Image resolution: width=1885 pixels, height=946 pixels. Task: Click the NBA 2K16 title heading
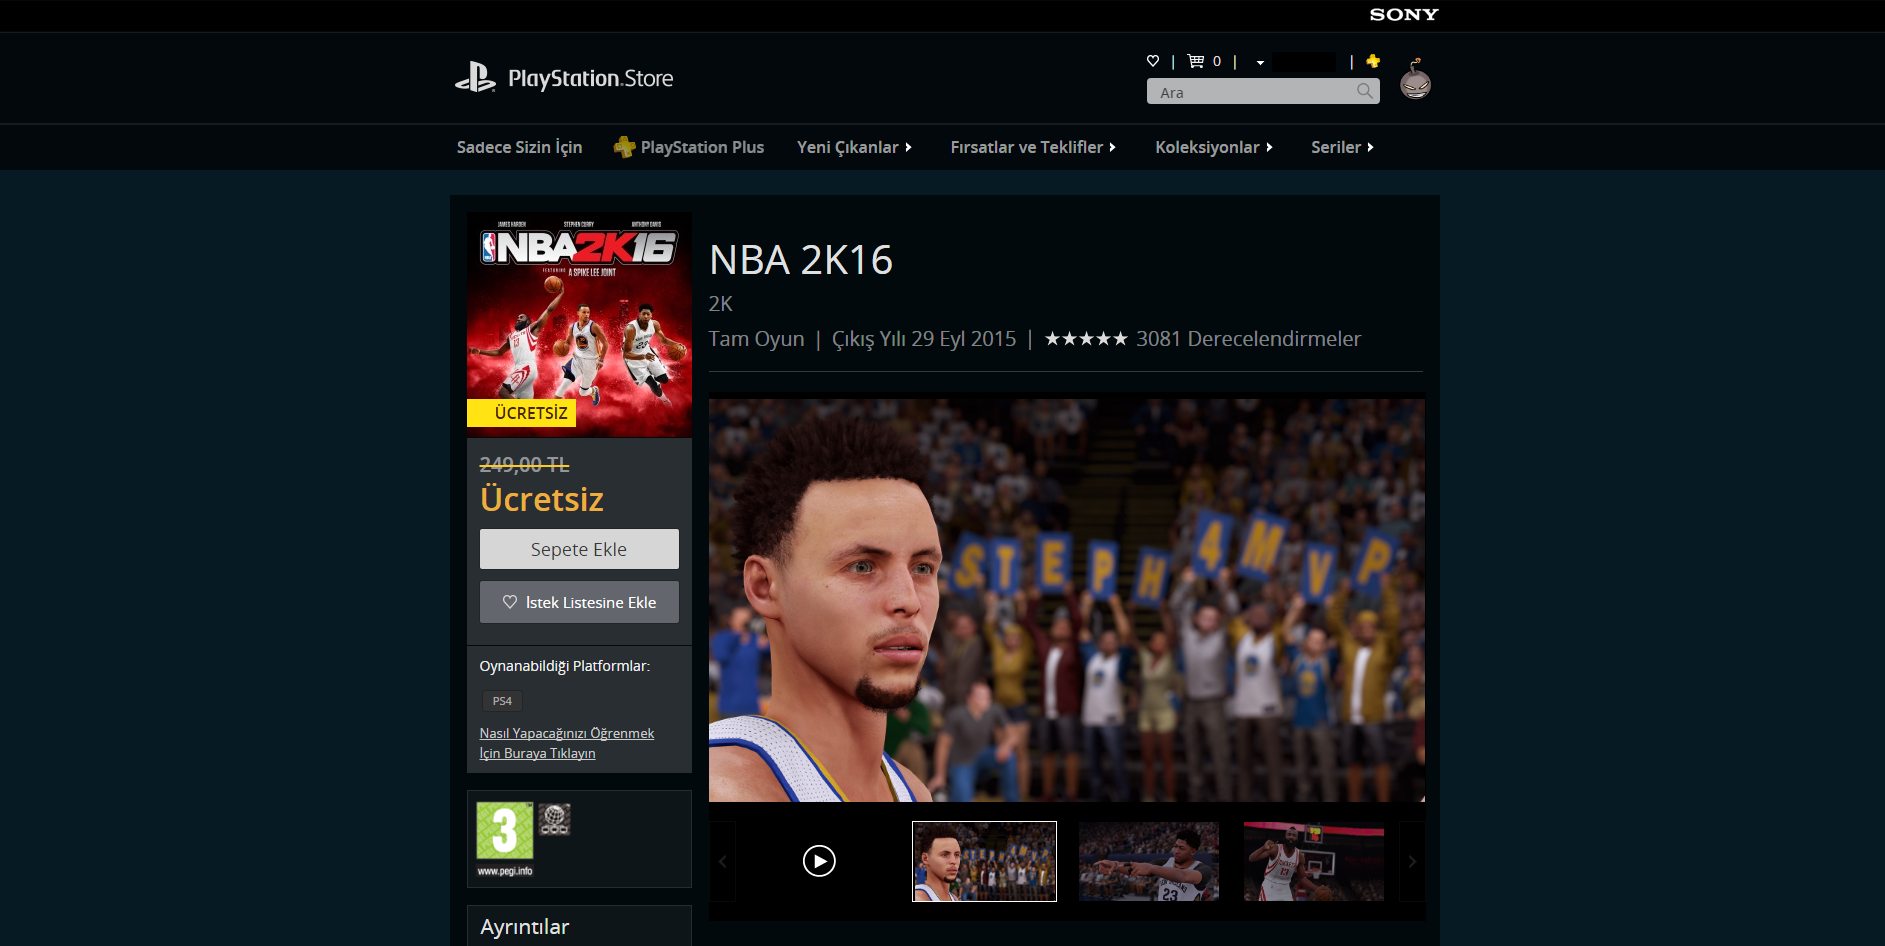pyautogui.click(x=801, y=260)
